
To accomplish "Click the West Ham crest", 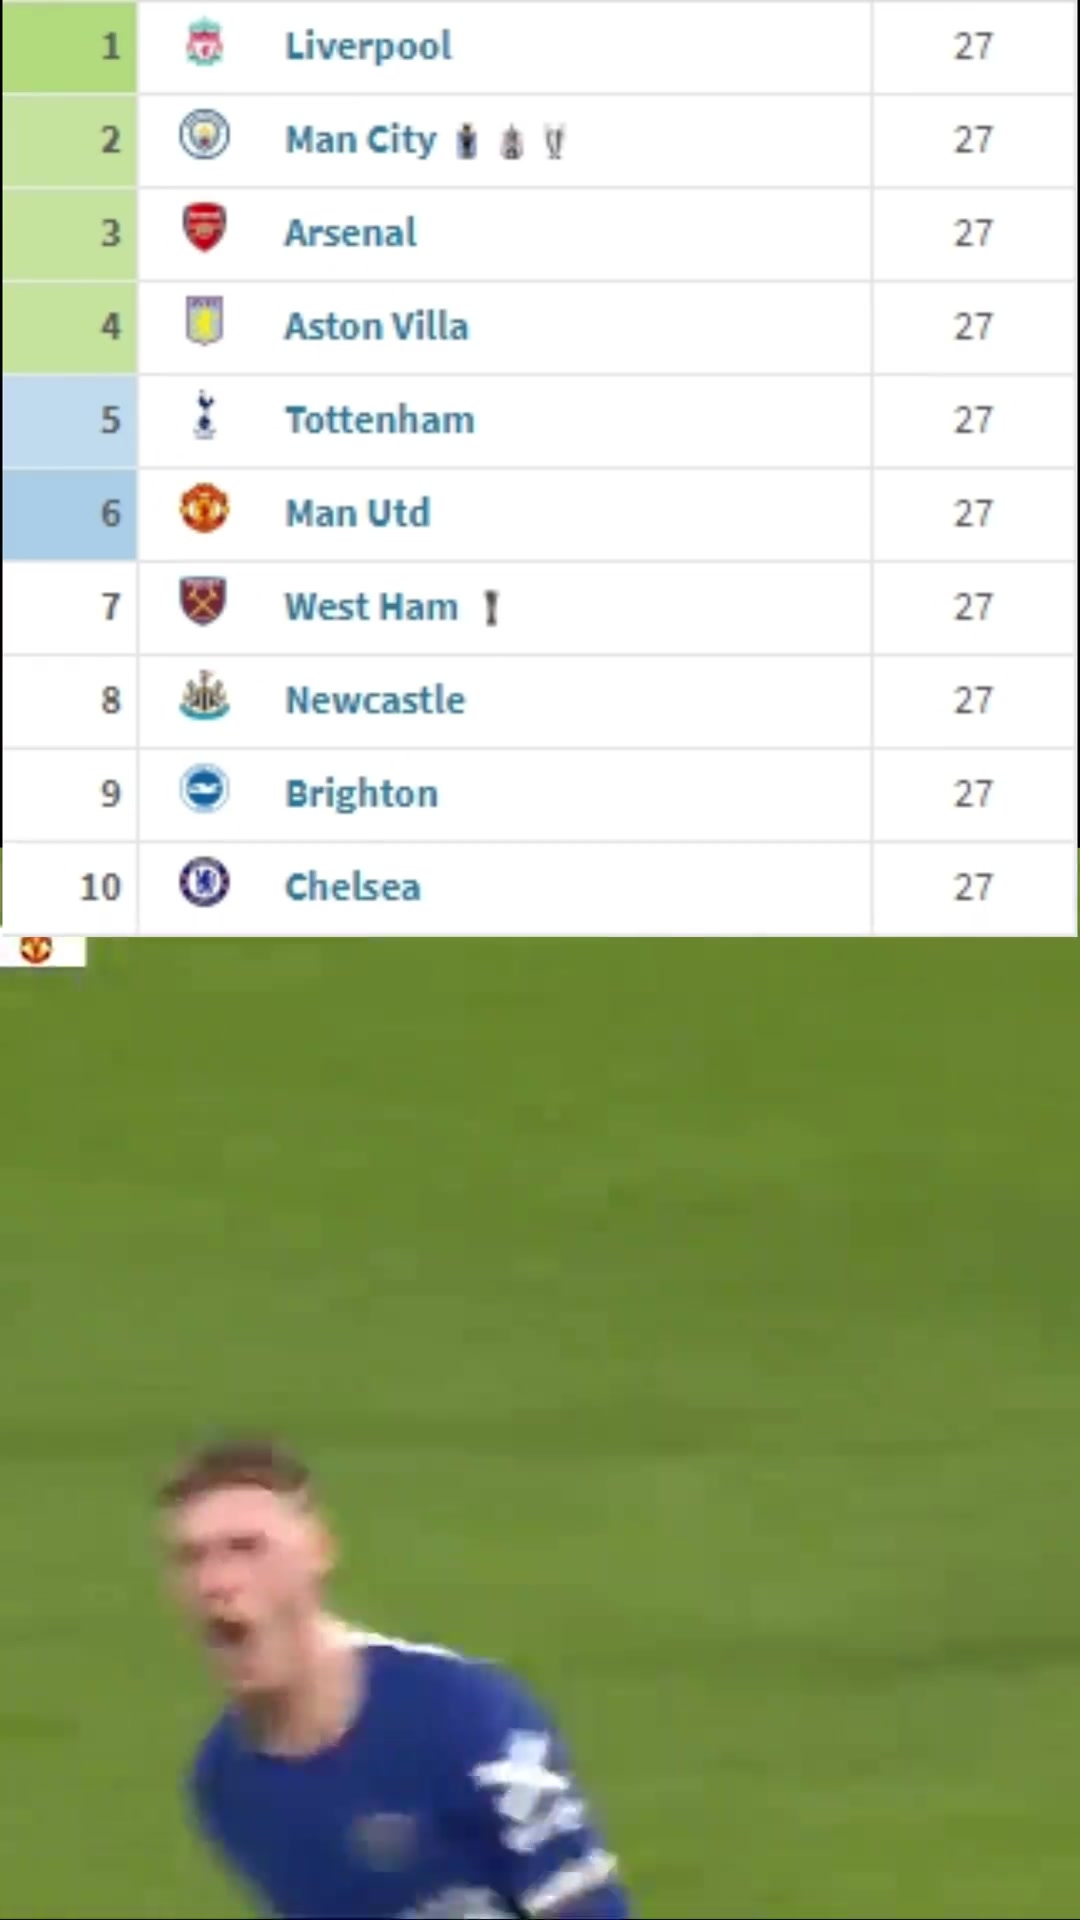I will click(x=204, y=602).
